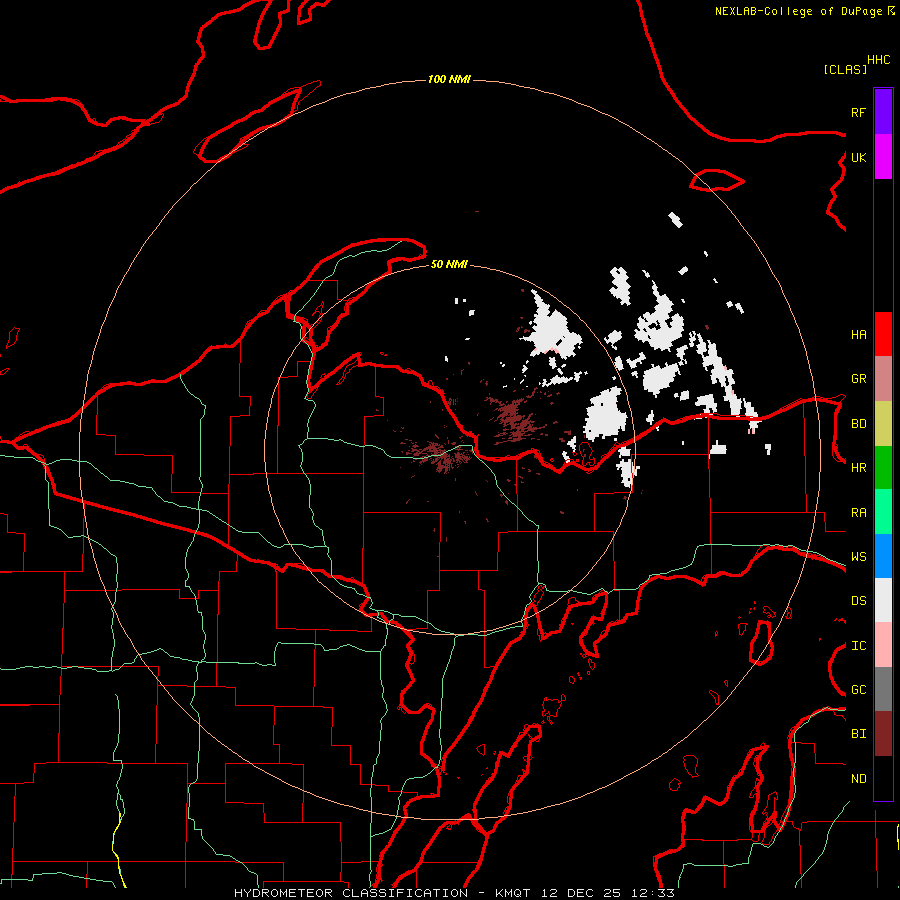
Task: Click the 'HYDROMETEOR CLASSIFICATION' title text
Action: [351, 893]
